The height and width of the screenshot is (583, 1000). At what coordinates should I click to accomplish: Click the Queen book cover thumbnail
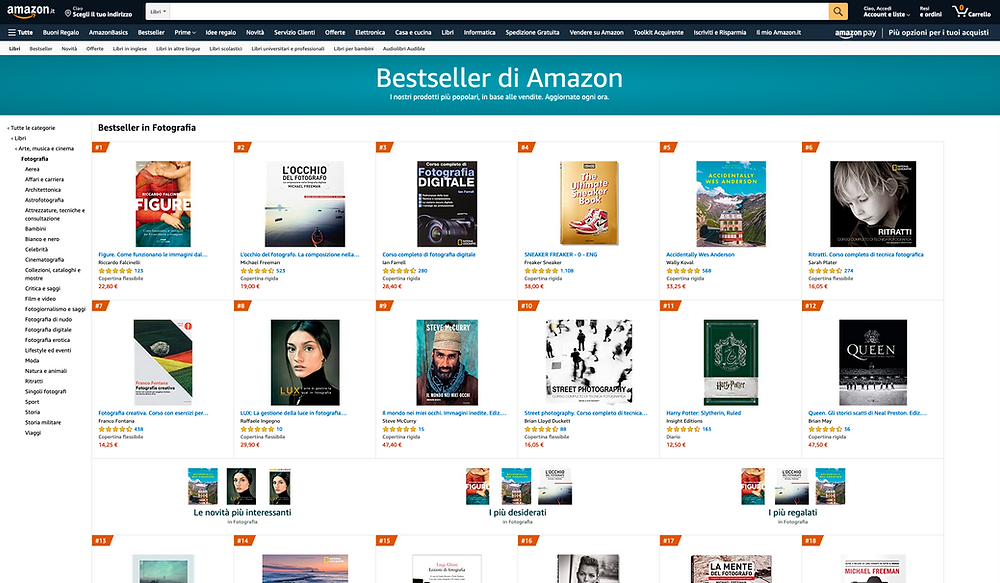click(x=872, y=362)
